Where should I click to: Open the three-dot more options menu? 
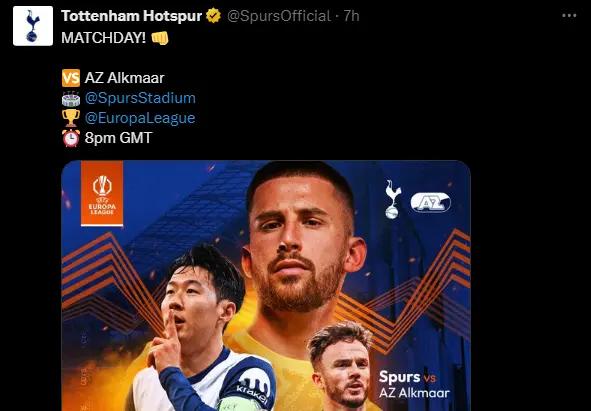(569, 15)
